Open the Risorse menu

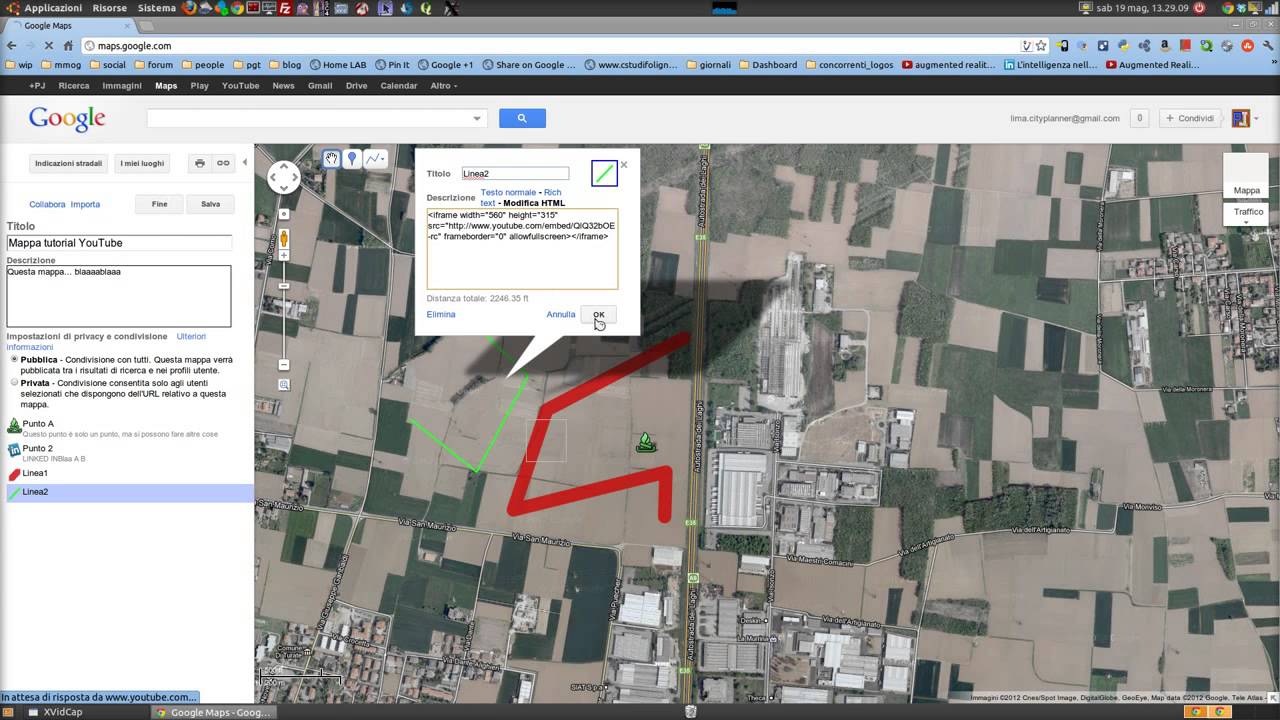[110, 8]
